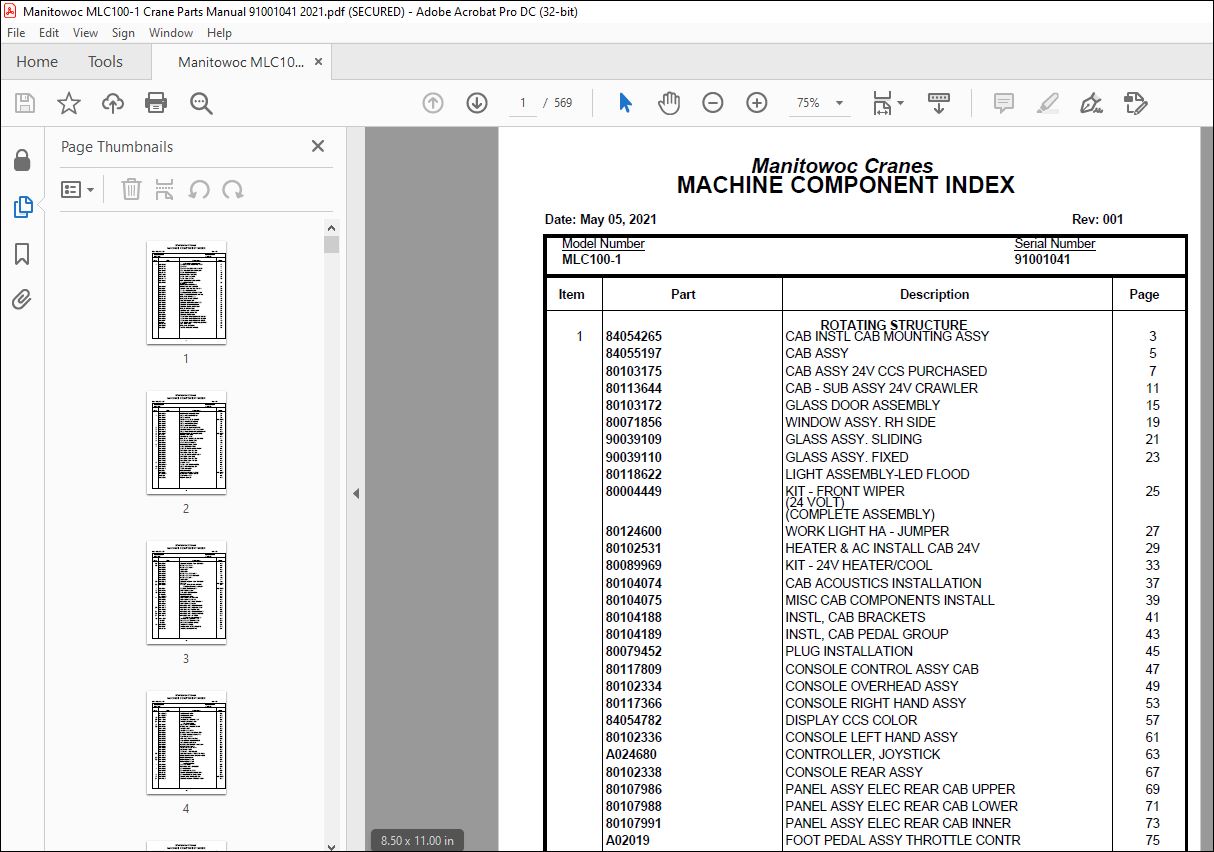Add a comment sticky note

click(1003, 103)
